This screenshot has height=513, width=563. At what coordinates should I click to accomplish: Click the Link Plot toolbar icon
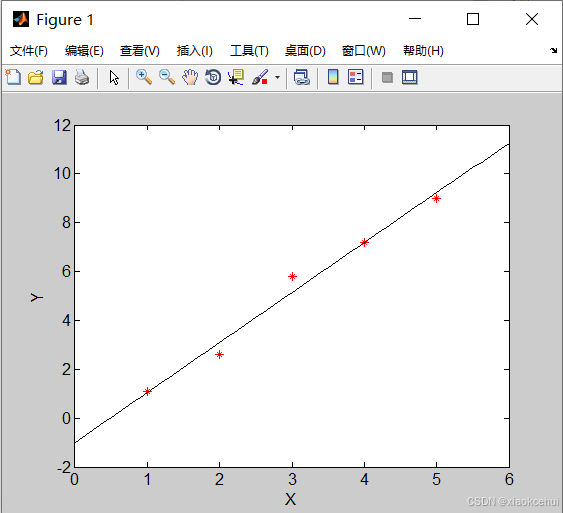(x=302, y=77)
